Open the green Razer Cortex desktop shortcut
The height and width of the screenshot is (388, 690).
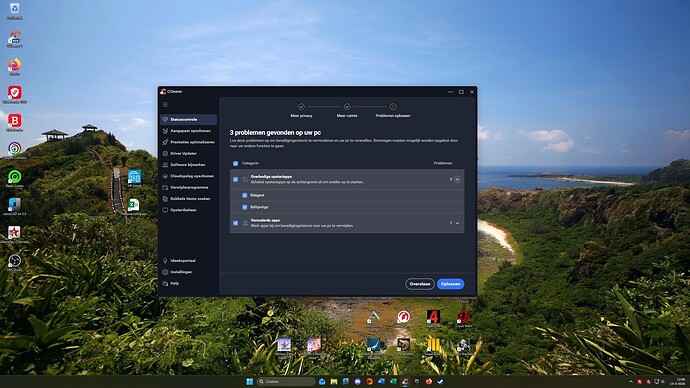pos(15,178)
